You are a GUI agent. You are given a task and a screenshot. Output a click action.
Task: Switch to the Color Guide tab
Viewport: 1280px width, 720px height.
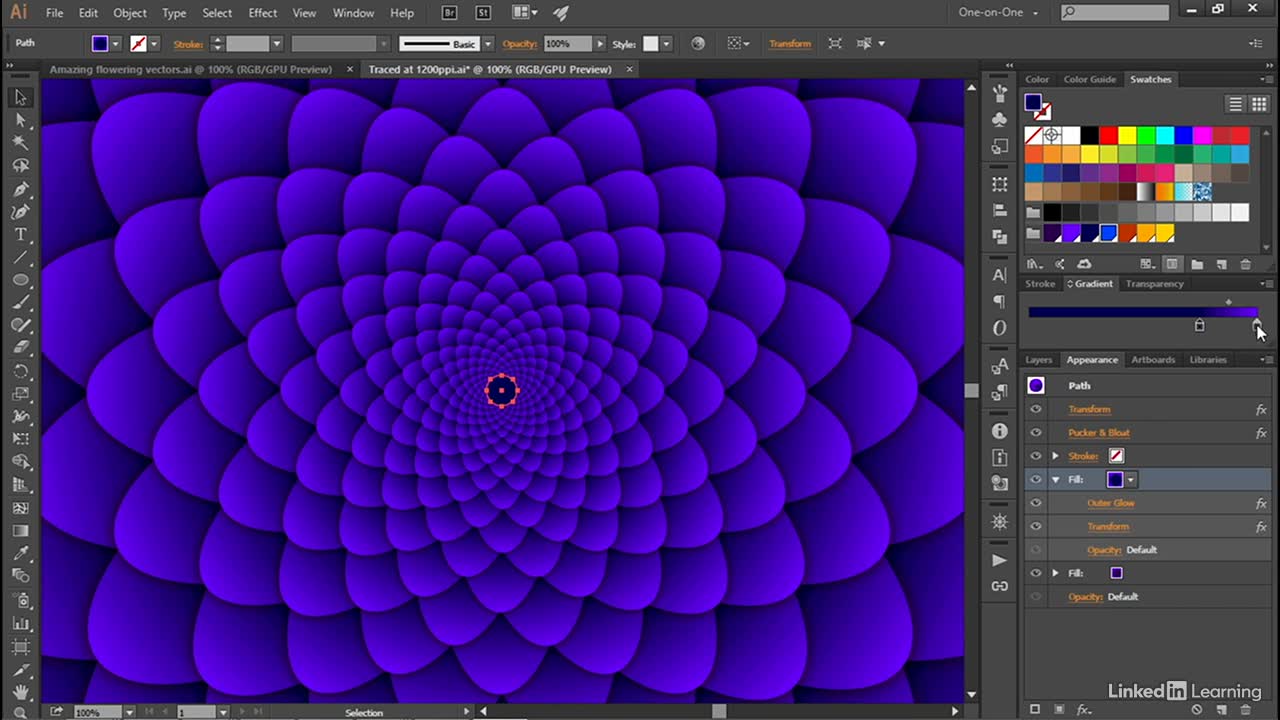1089,80
